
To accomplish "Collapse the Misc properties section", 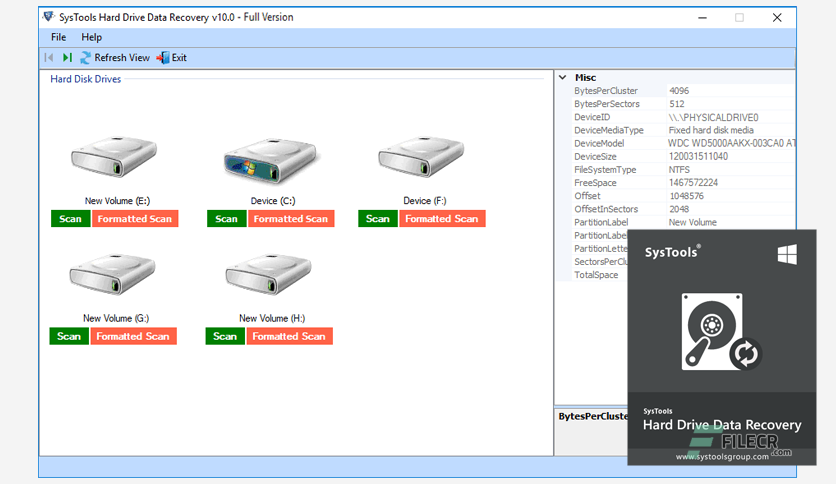I will tap(562, 77).
